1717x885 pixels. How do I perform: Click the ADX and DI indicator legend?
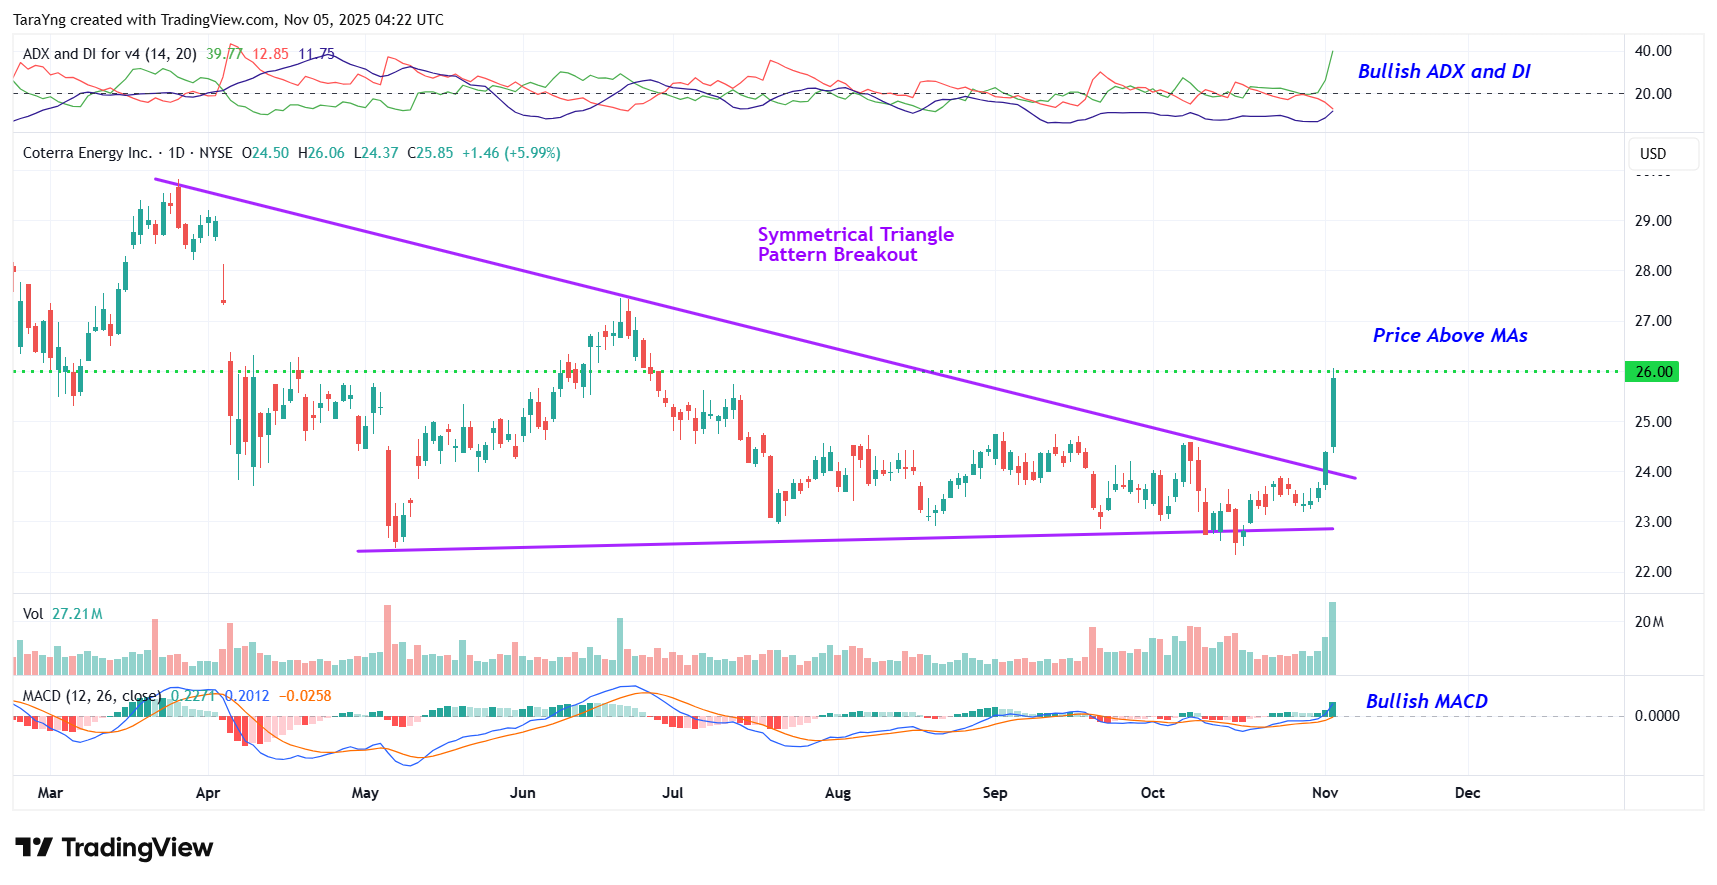point(109,54)
